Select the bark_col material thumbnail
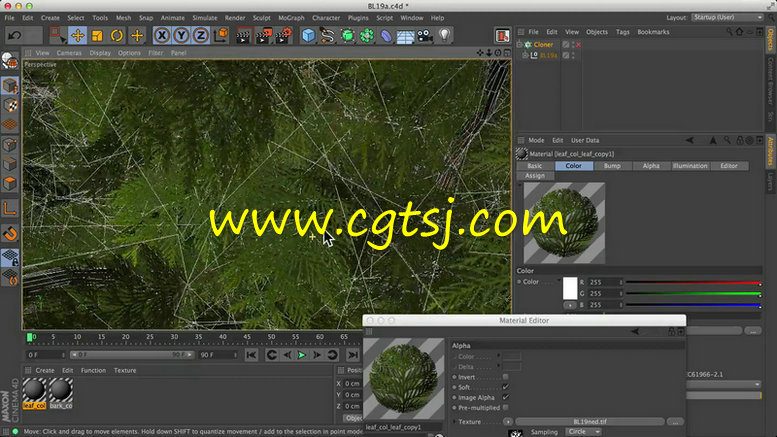 coord(61,394)
